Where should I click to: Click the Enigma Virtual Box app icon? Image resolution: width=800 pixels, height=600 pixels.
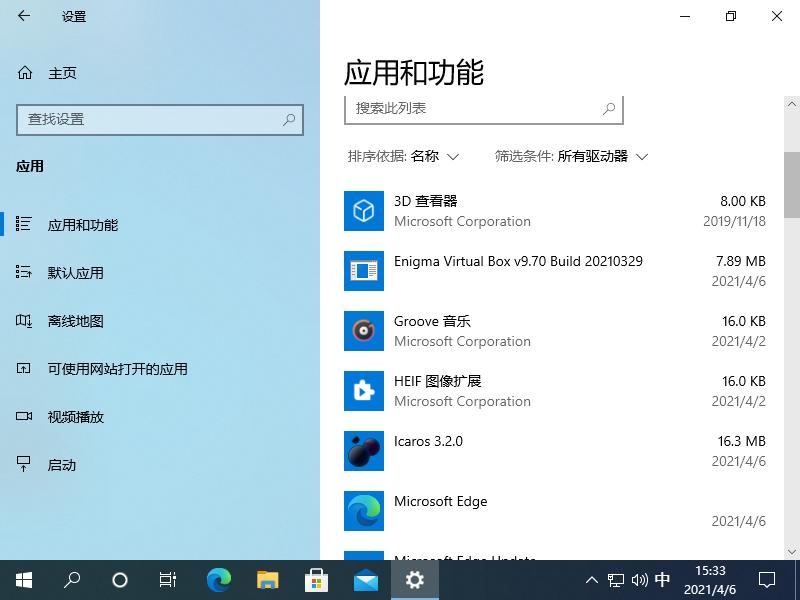click(364, 271)
